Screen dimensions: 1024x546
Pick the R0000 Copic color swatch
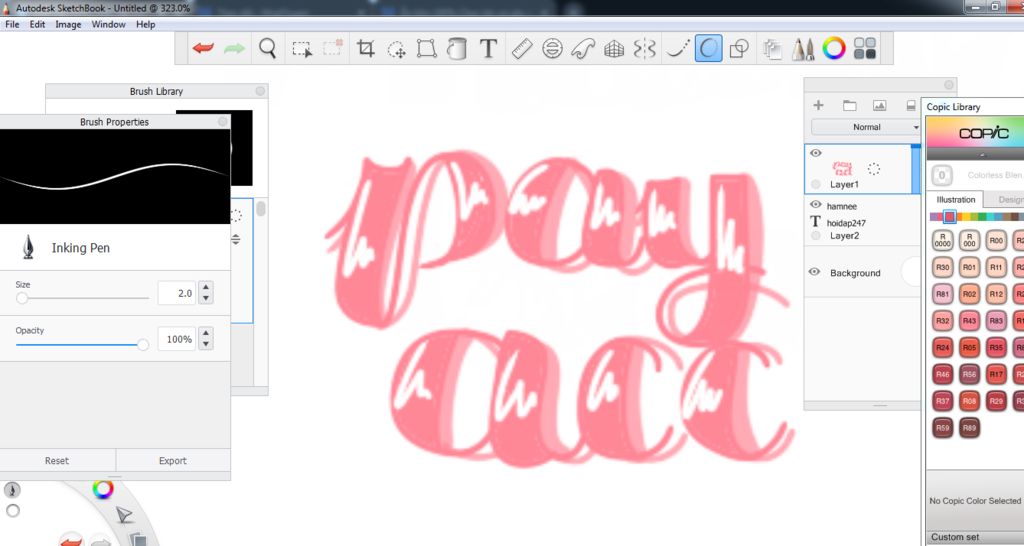tap(942, 240)
